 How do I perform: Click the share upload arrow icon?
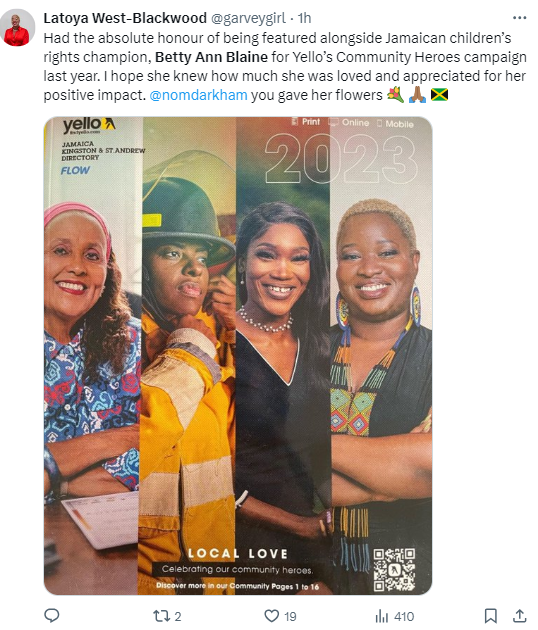pos(520,616)
